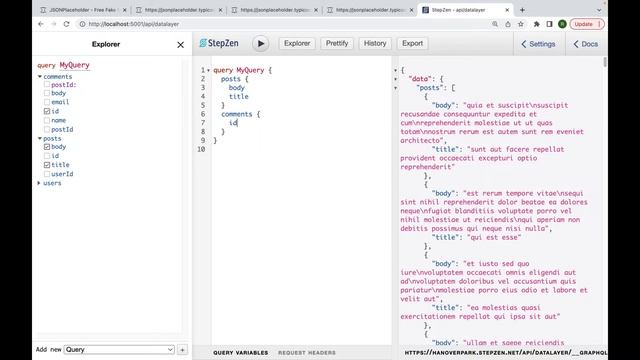Open the Add new Query dropdown
The width and height of the screenshot is (640, 360).
pyautogui.click(x=119, y=350)
